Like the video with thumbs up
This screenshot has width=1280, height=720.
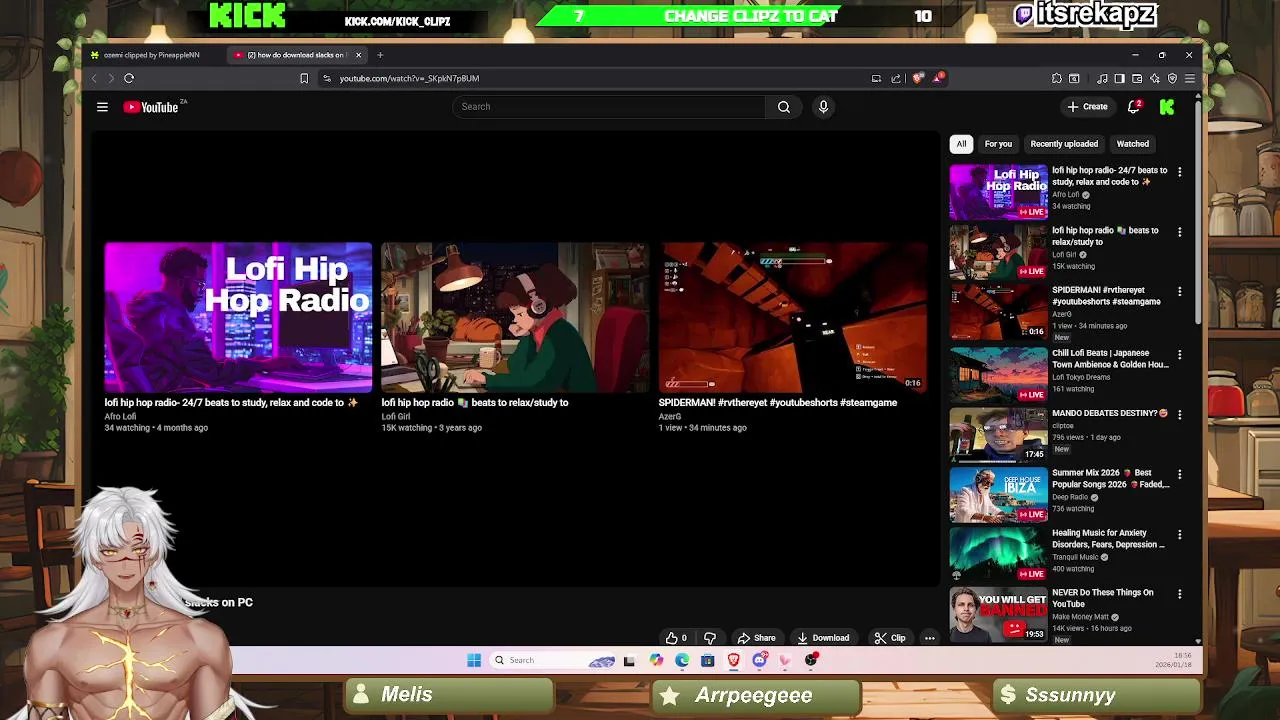click(676, 638)
